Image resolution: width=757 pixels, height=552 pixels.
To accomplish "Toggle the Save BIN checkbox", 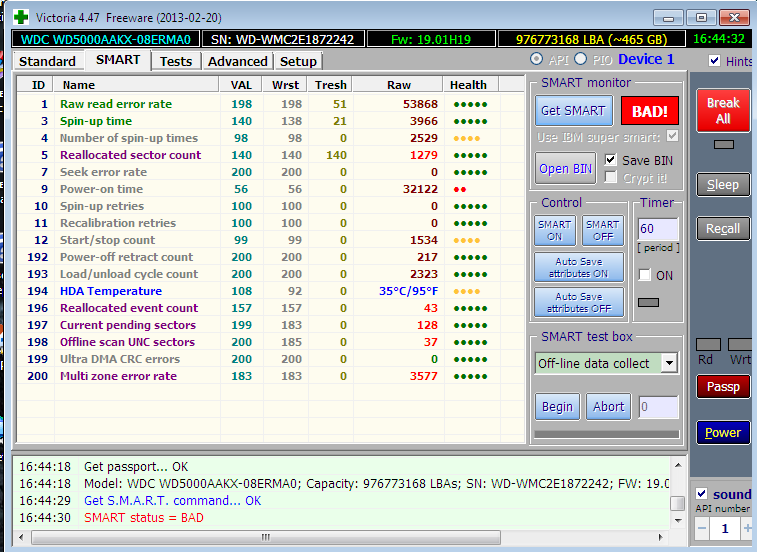I will [x=611, y=159].
